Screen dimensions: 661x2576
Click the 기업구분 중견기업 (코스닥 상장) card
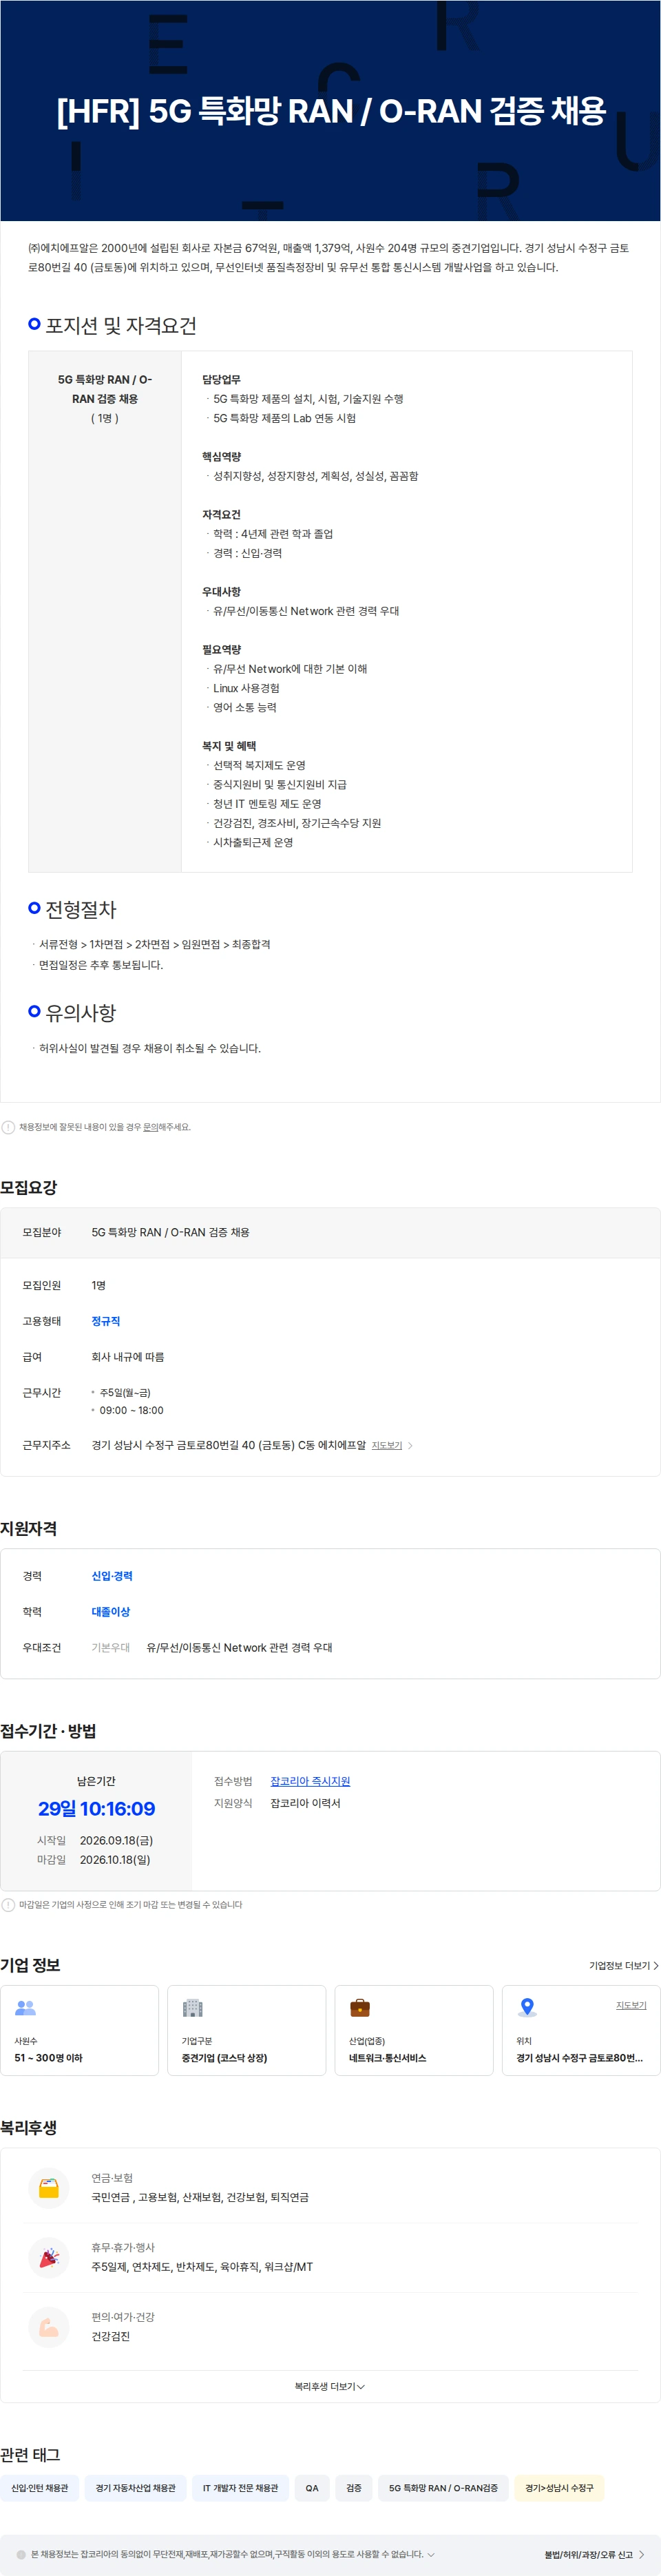click(x=247, y=2030)
